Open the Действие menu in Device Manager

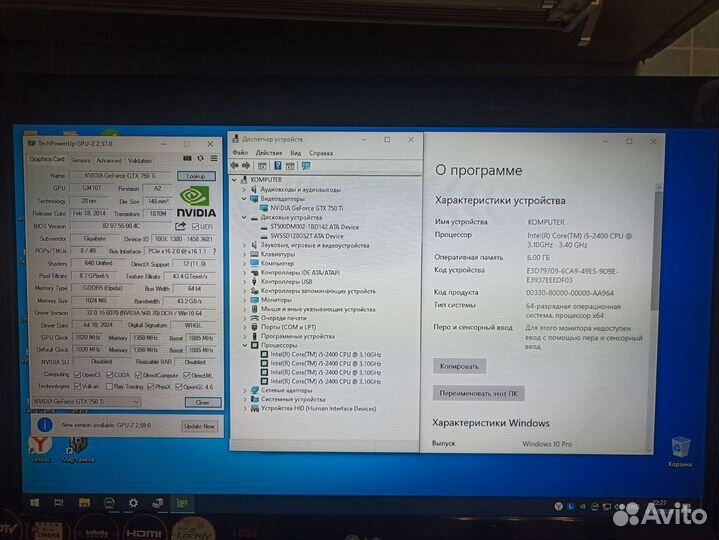tap(269, 153)
